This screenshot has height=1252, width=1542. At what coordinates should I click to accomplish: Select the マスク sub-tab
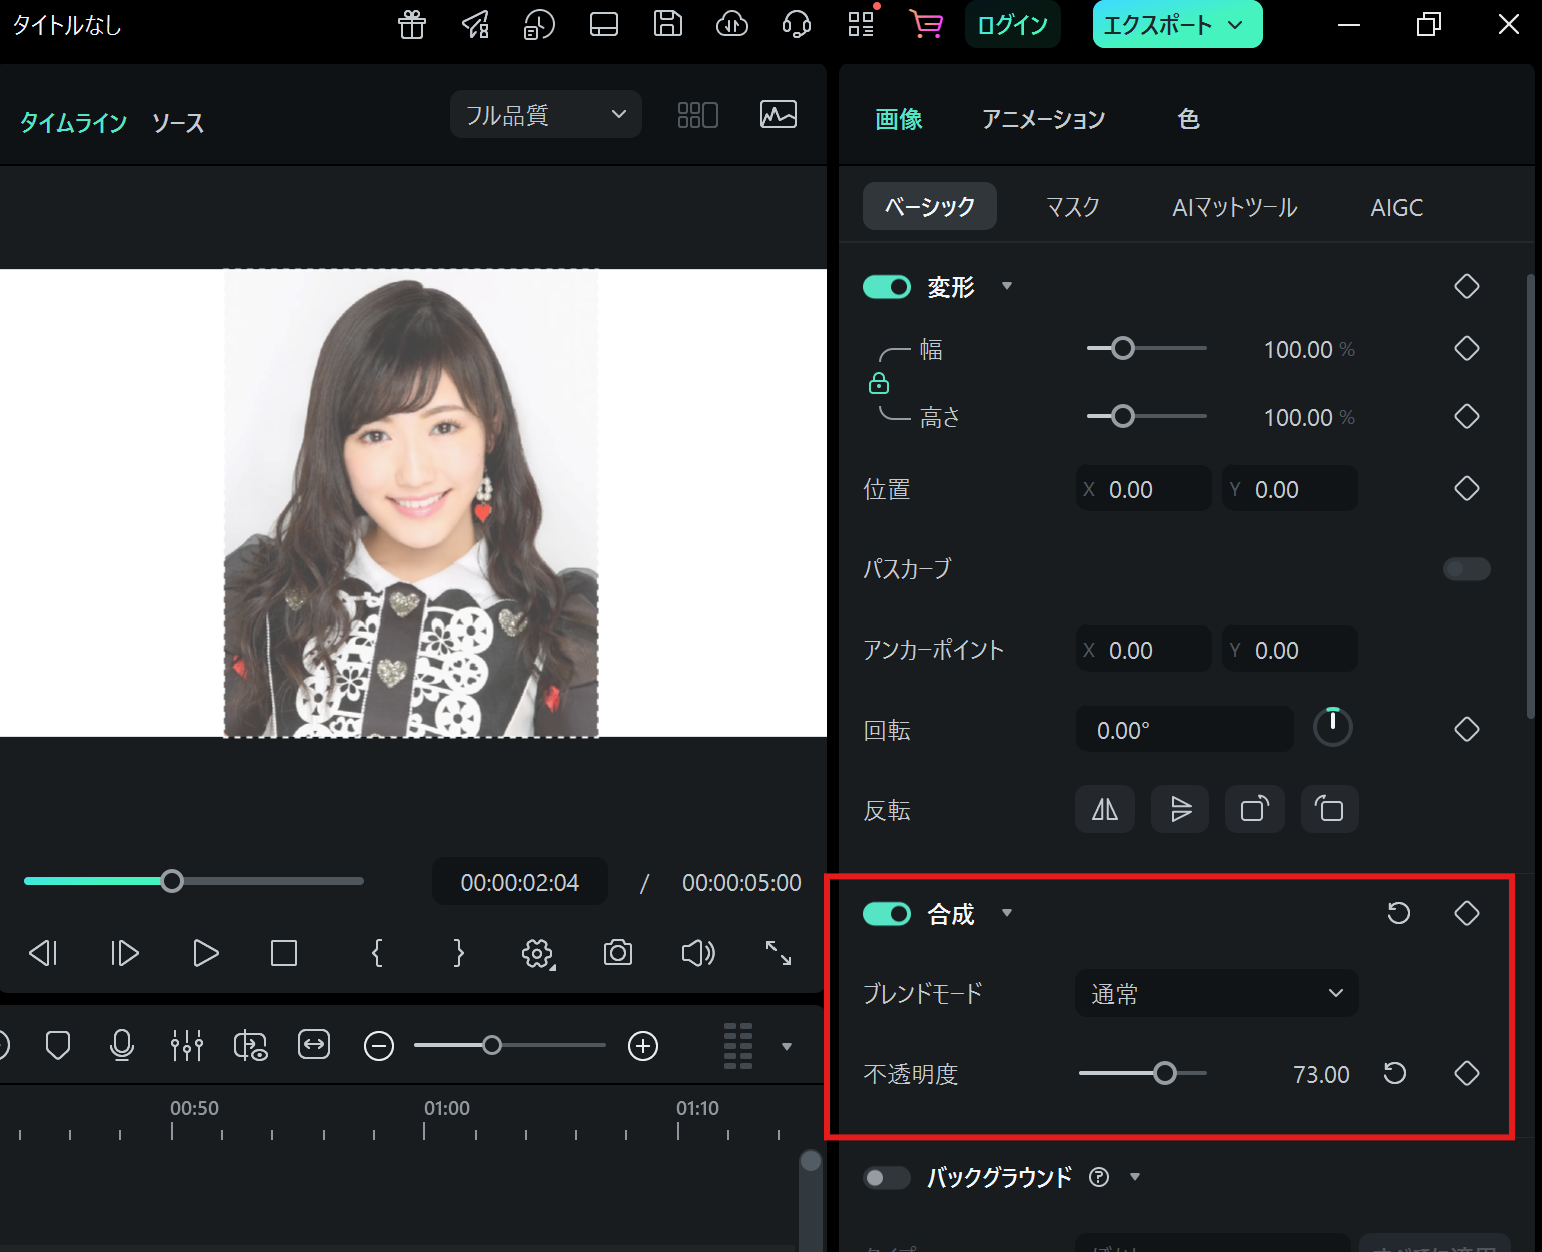tap(1073, 207)
